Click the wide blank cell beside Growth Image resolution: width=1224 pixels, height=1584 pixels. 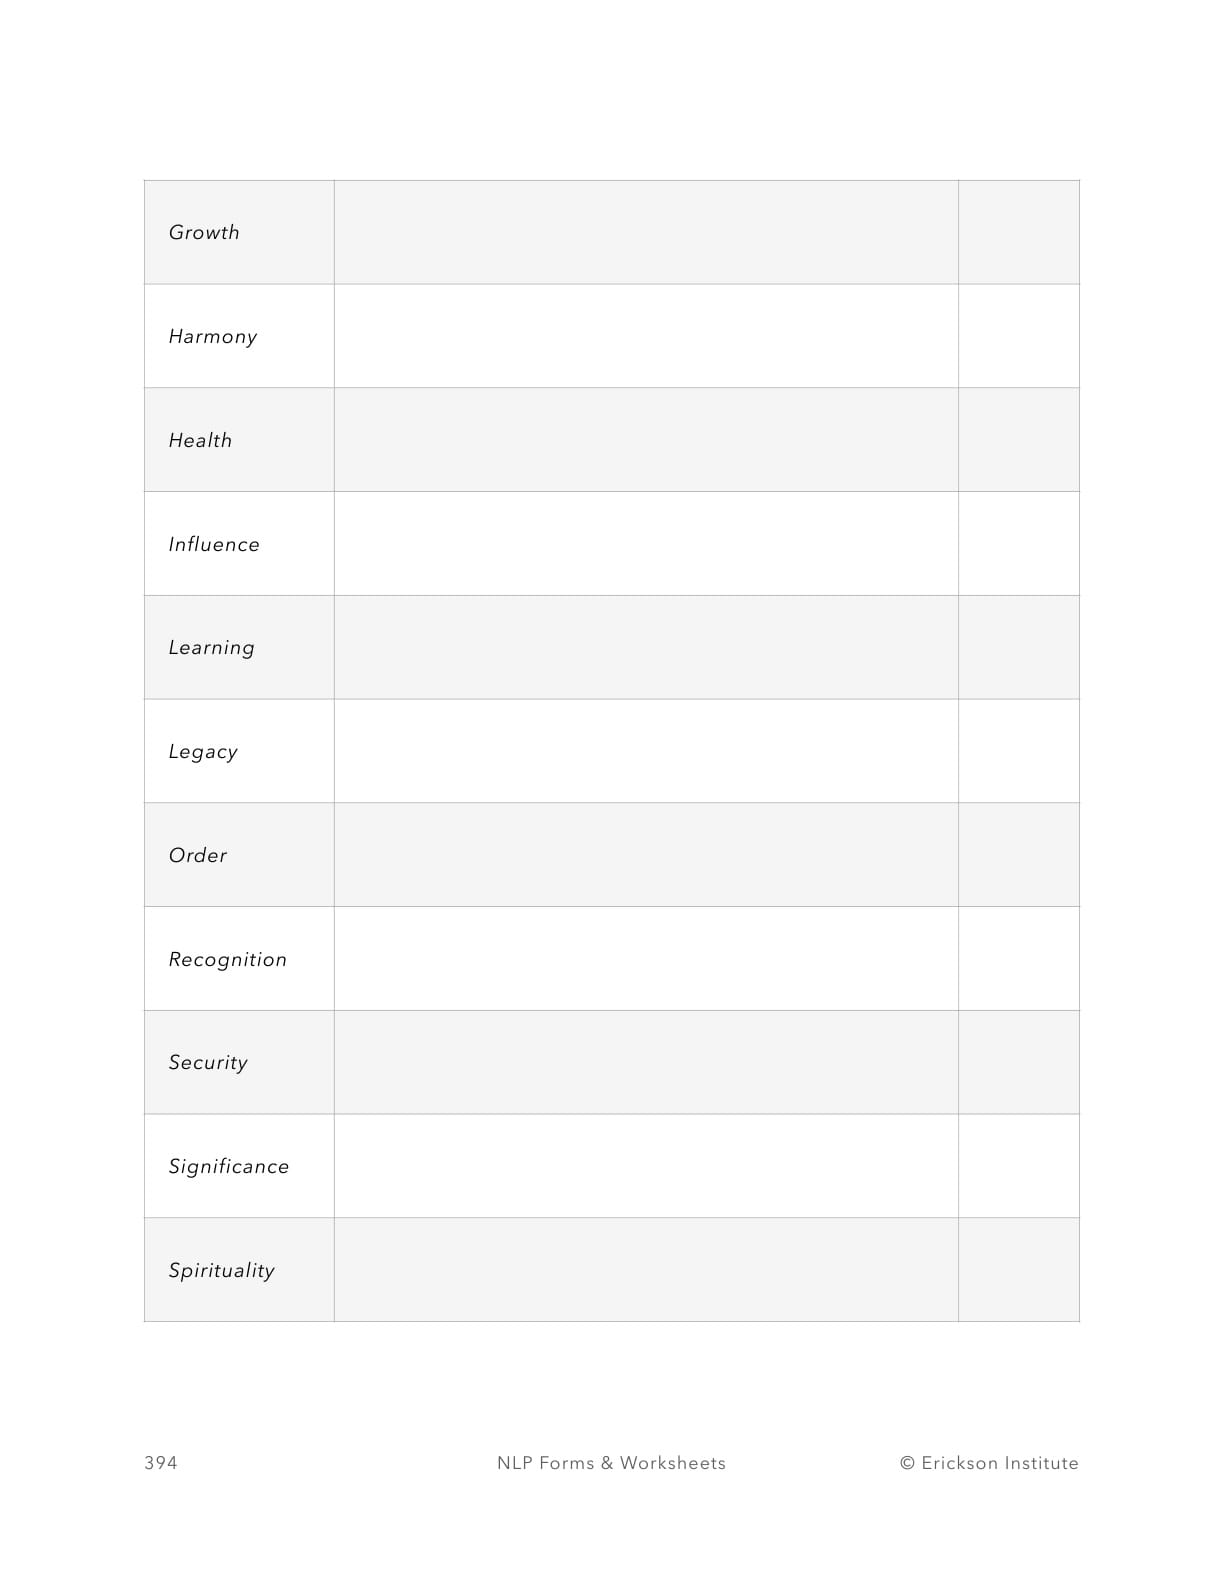point(646,232)
